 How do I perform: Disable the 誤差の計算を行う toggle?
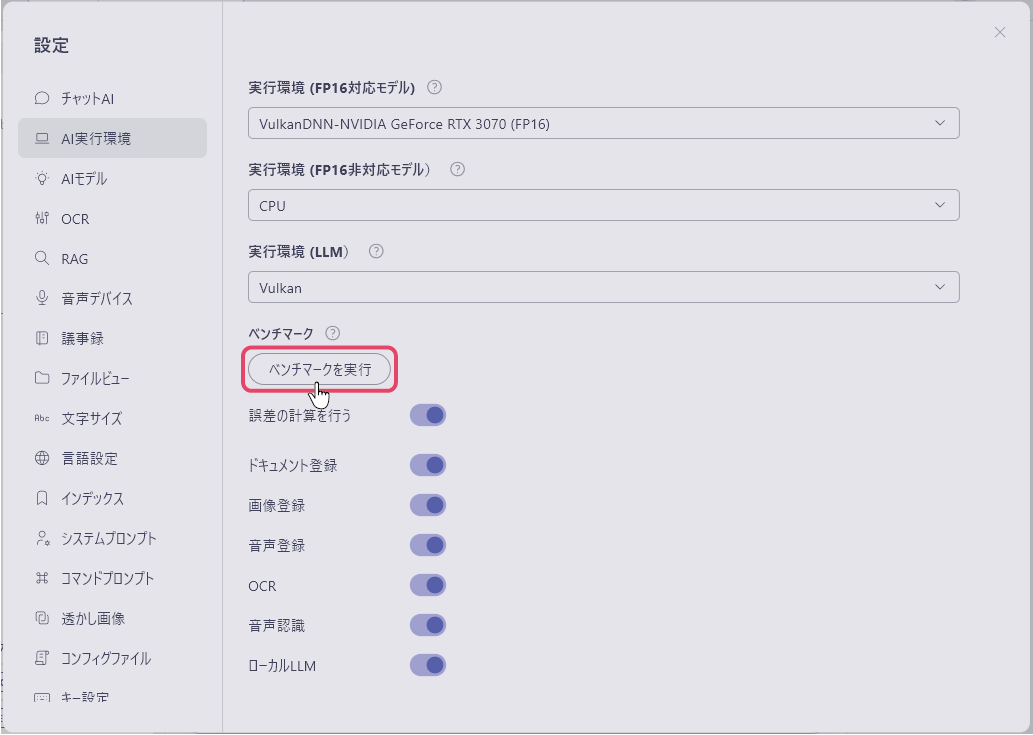pyautogui.click(x=427, y=414)
